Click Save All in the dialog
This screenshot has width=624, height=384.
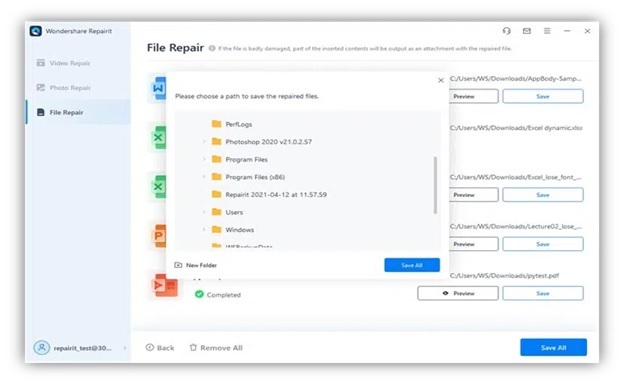pos(412,265)
